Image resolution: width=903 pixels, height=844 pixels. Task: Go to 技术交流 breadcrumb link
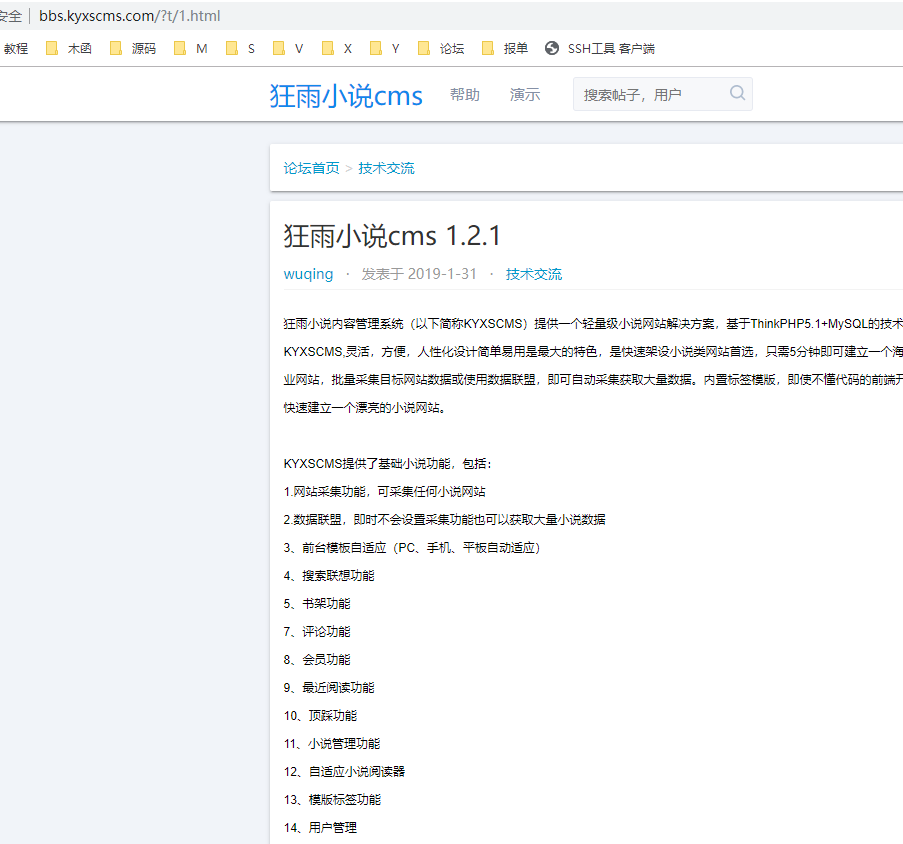(x=386, y=168)
